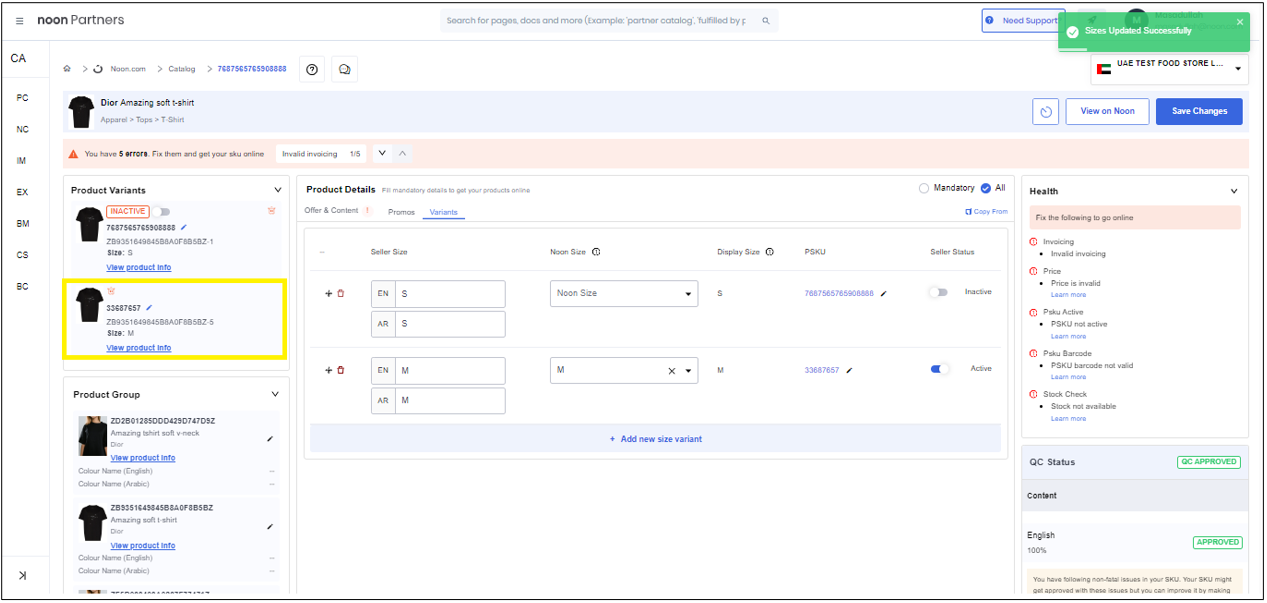Open View product info for size M variant
The image size is (1267, 603).
139,348
